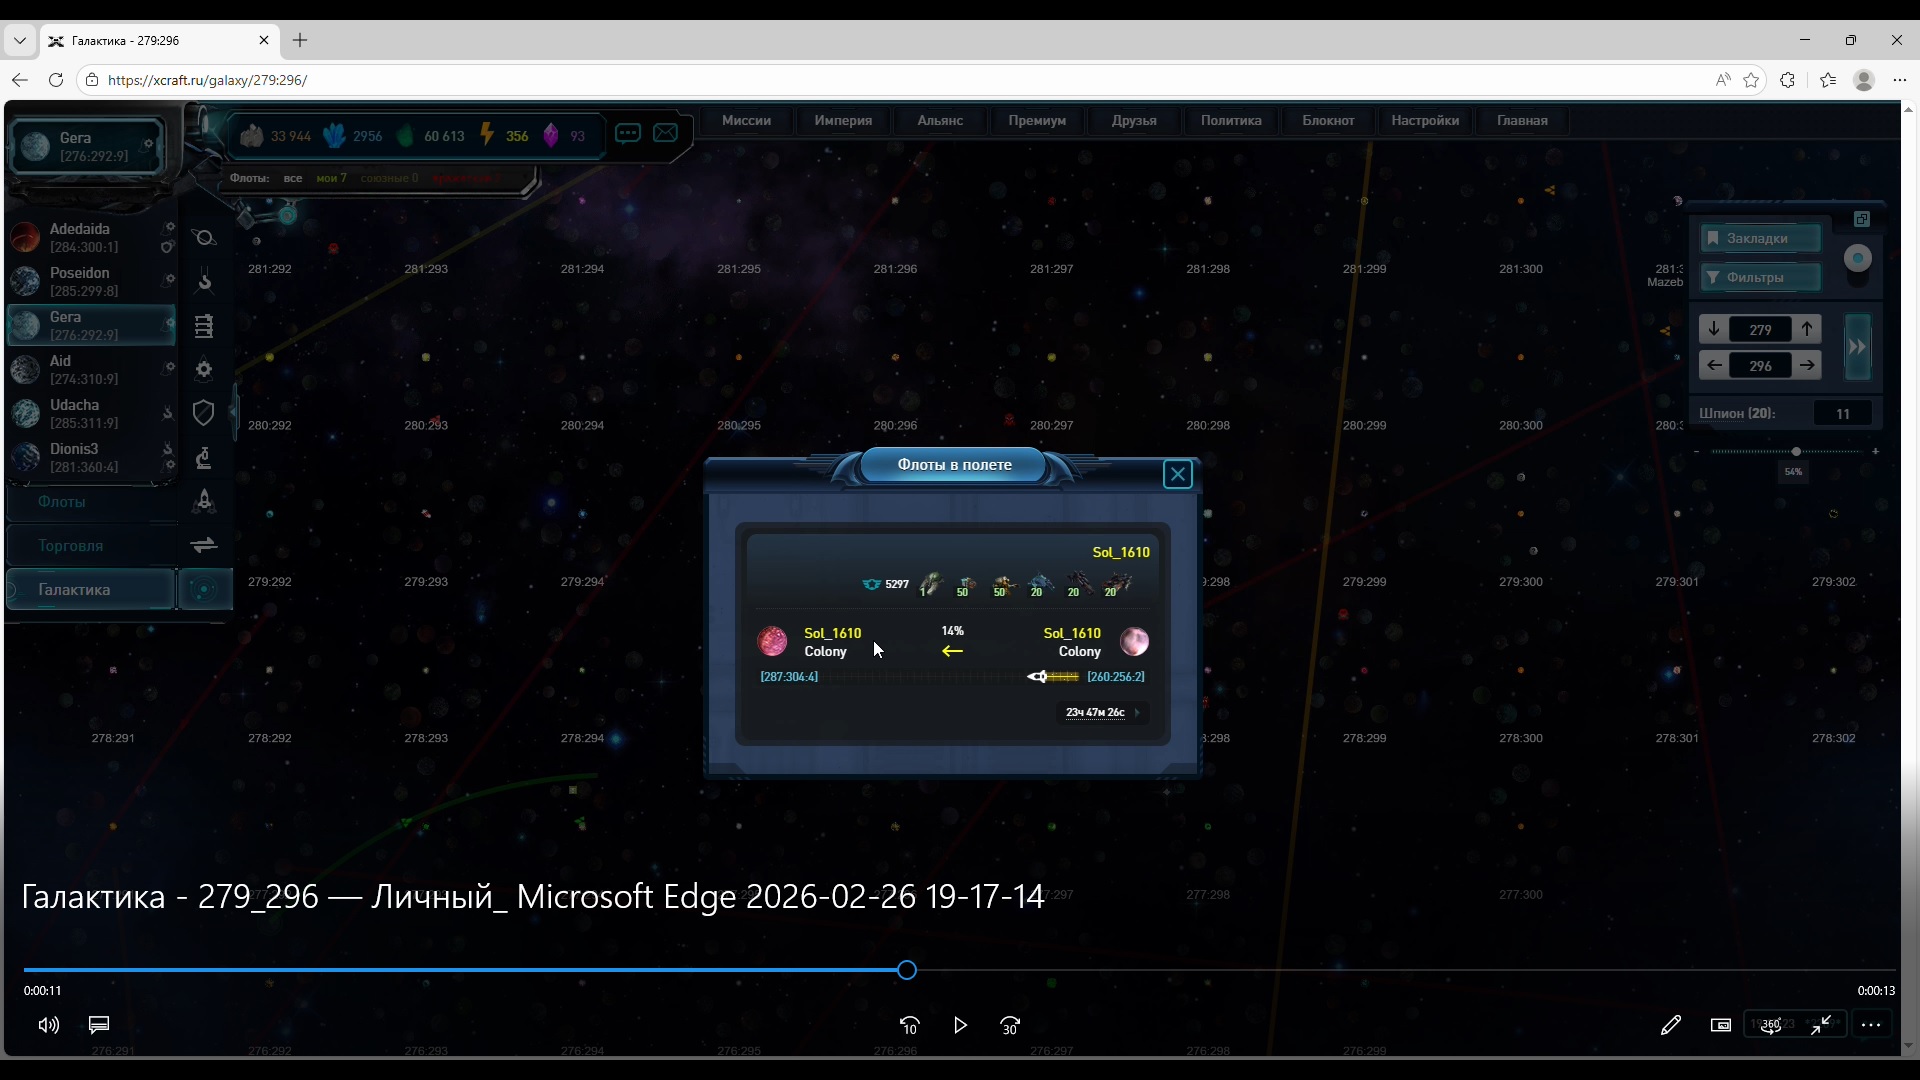Click the Шпион count input field

tap(1842, 414)
